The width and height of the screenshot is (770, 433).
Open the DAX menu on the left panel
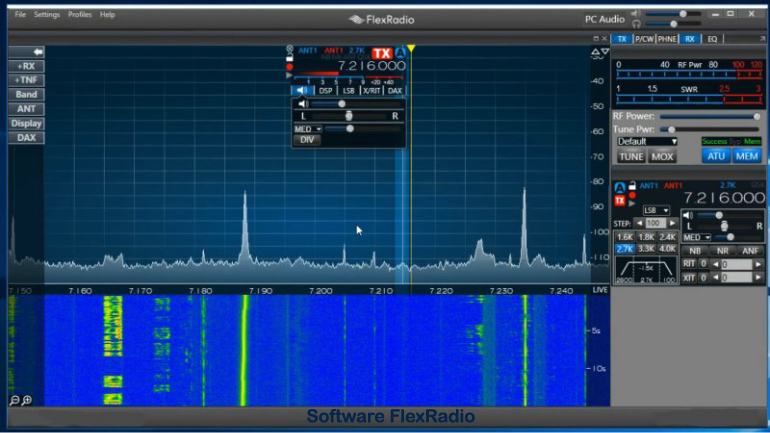pyautogui.click(x=26, y=137)
